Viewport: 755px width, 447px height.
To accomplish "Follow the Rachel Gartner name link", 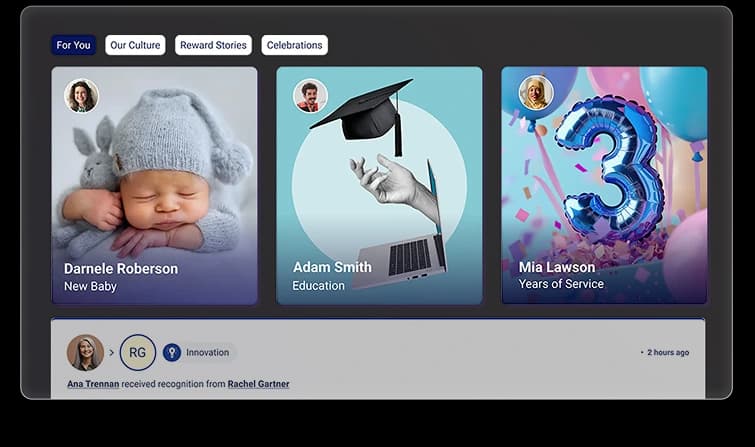I will click(258, 384).
